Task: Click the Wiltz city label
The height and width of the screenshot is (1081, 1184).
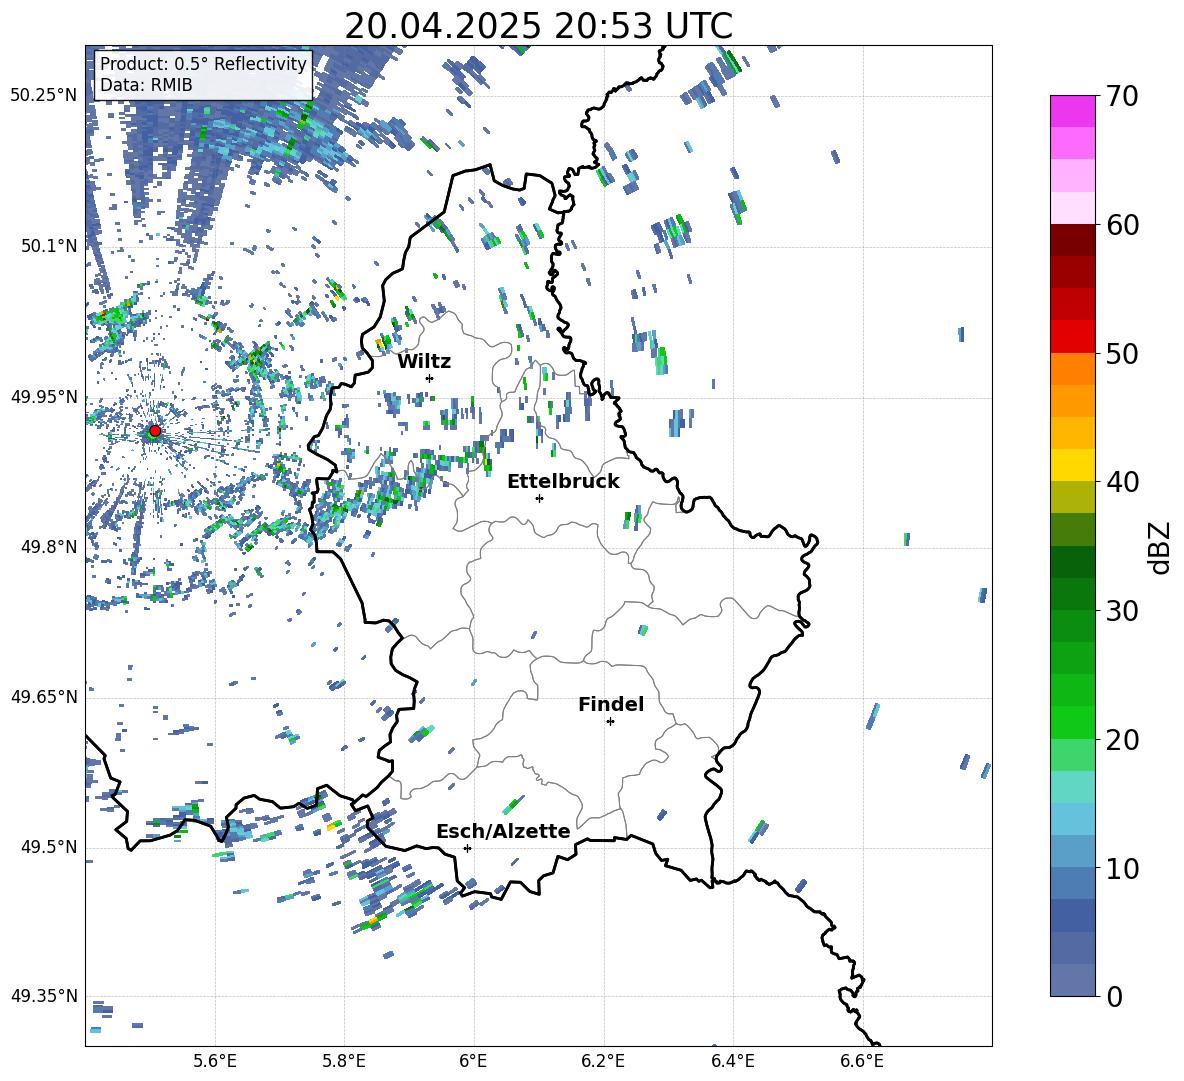Action: coord(424,362)
